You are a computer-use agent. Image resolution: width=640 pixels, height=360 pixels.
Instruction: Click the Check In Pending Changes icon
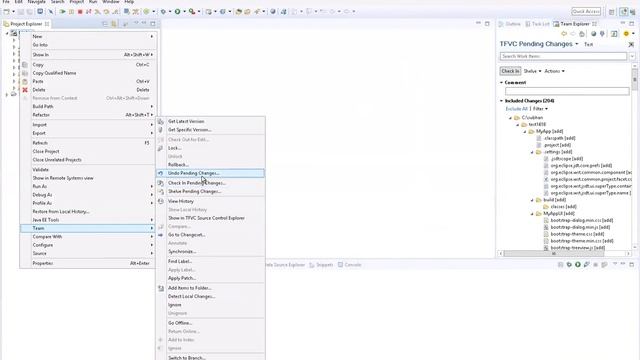click(161, 183)
